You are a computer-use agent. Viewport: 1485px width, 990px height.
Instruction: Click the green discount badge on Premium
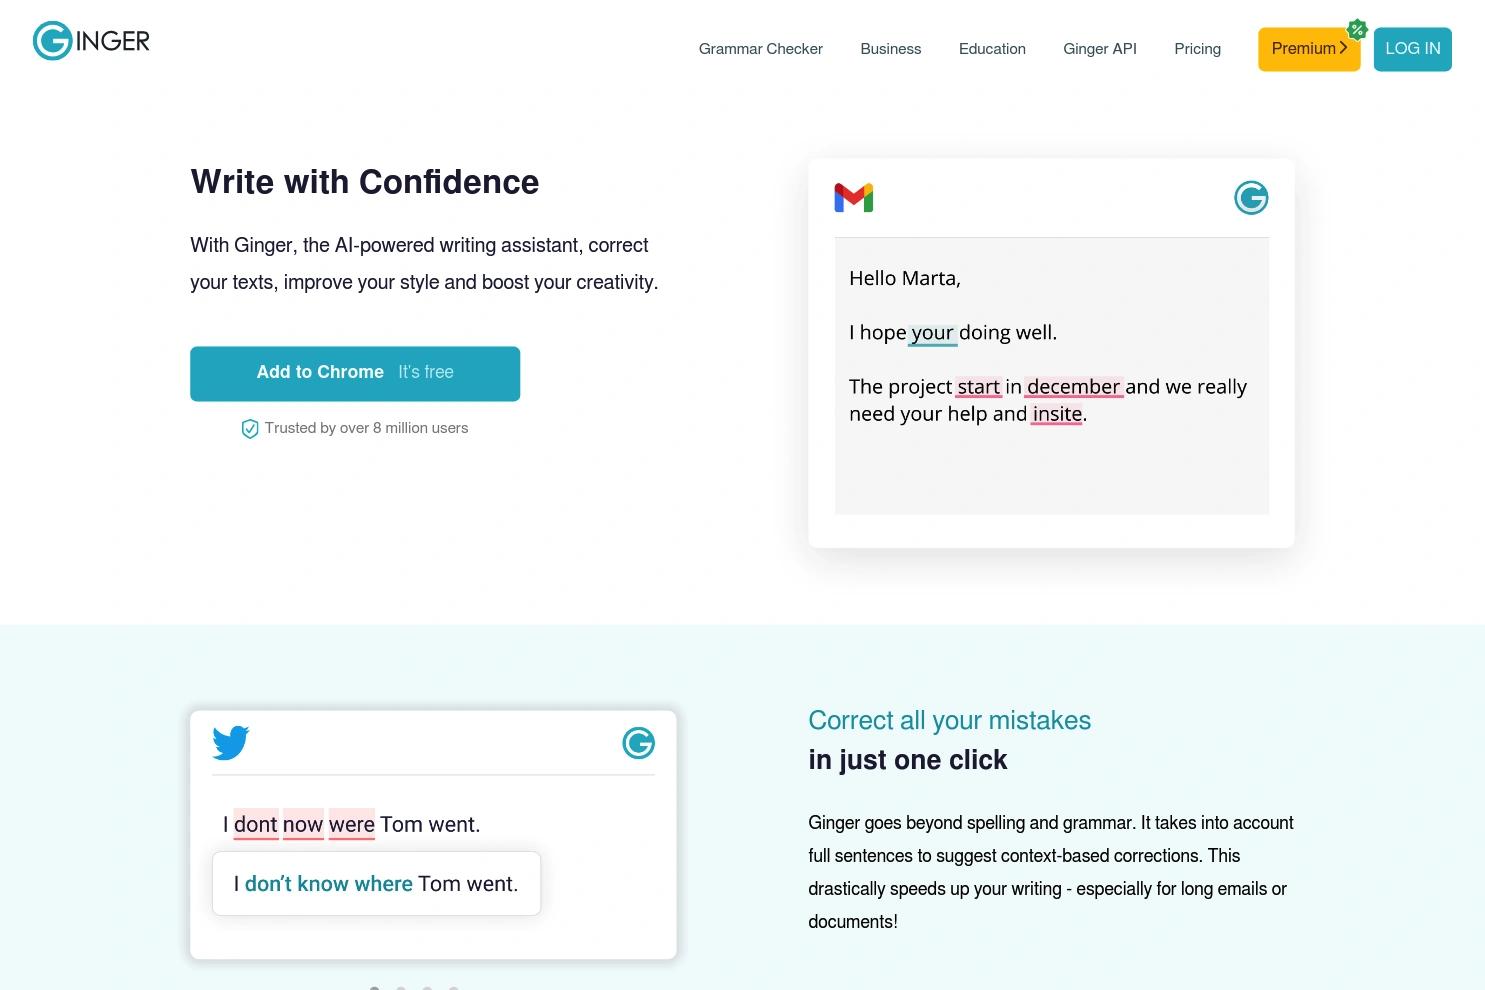(1357, 29)
